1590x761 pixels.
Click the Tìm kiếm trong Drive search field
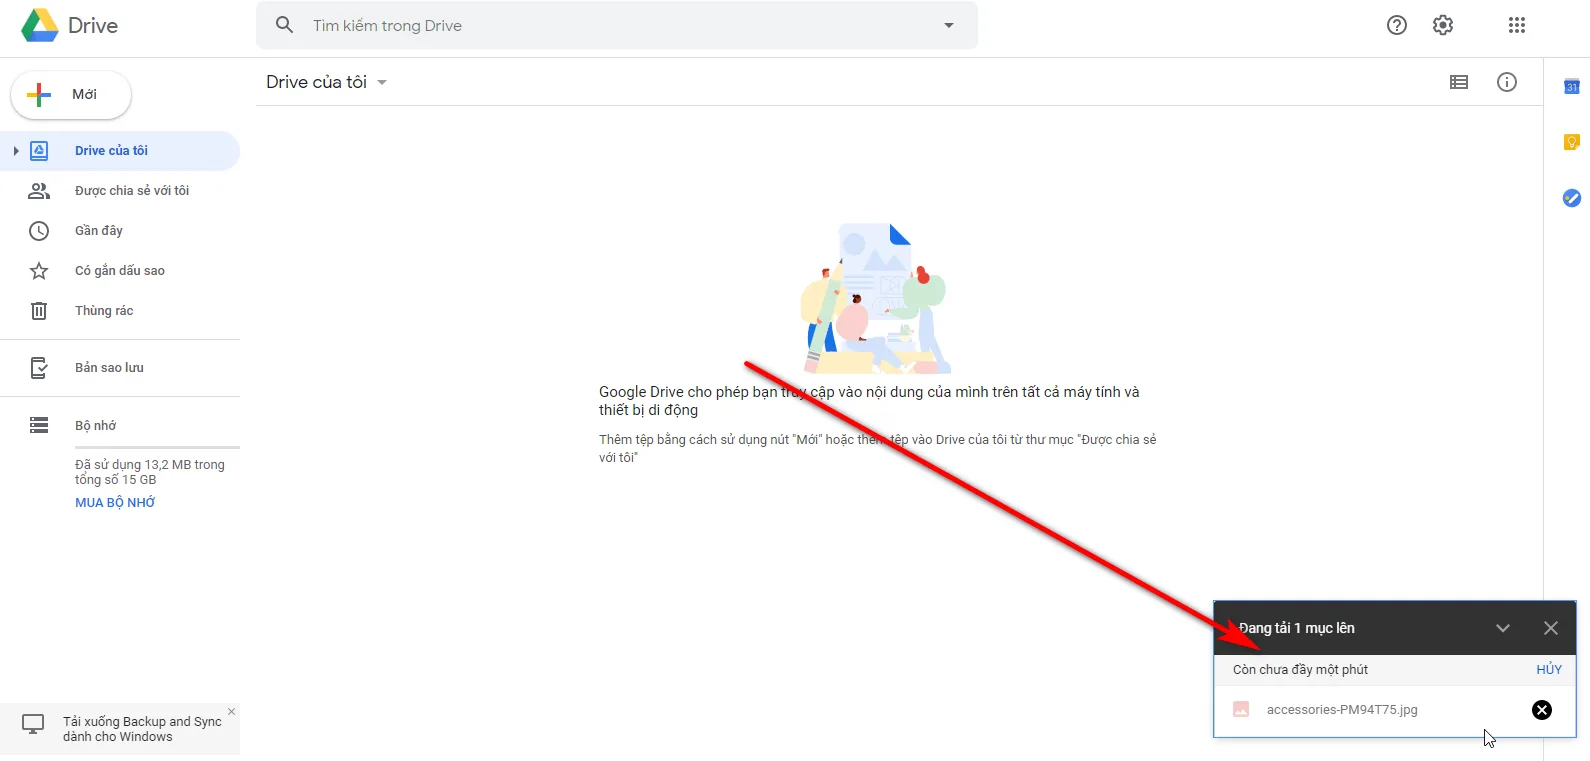[617, 25]
